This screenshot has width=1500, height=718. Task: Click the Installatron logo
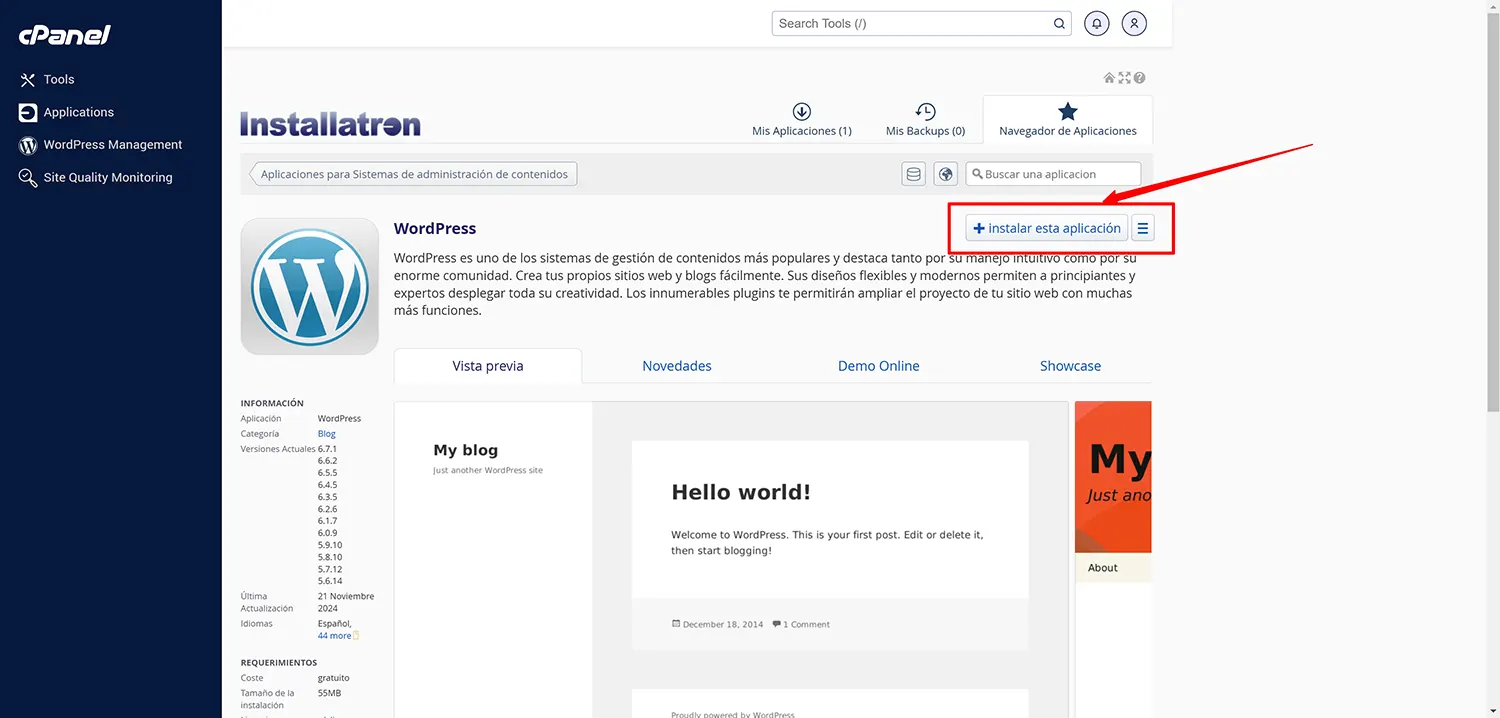pyautogui.click(x=330, y=124)
